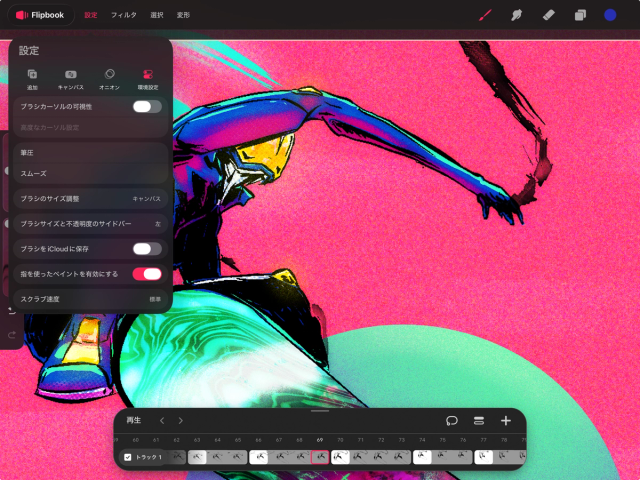Go to the next frame arrow

pos(180,420)
